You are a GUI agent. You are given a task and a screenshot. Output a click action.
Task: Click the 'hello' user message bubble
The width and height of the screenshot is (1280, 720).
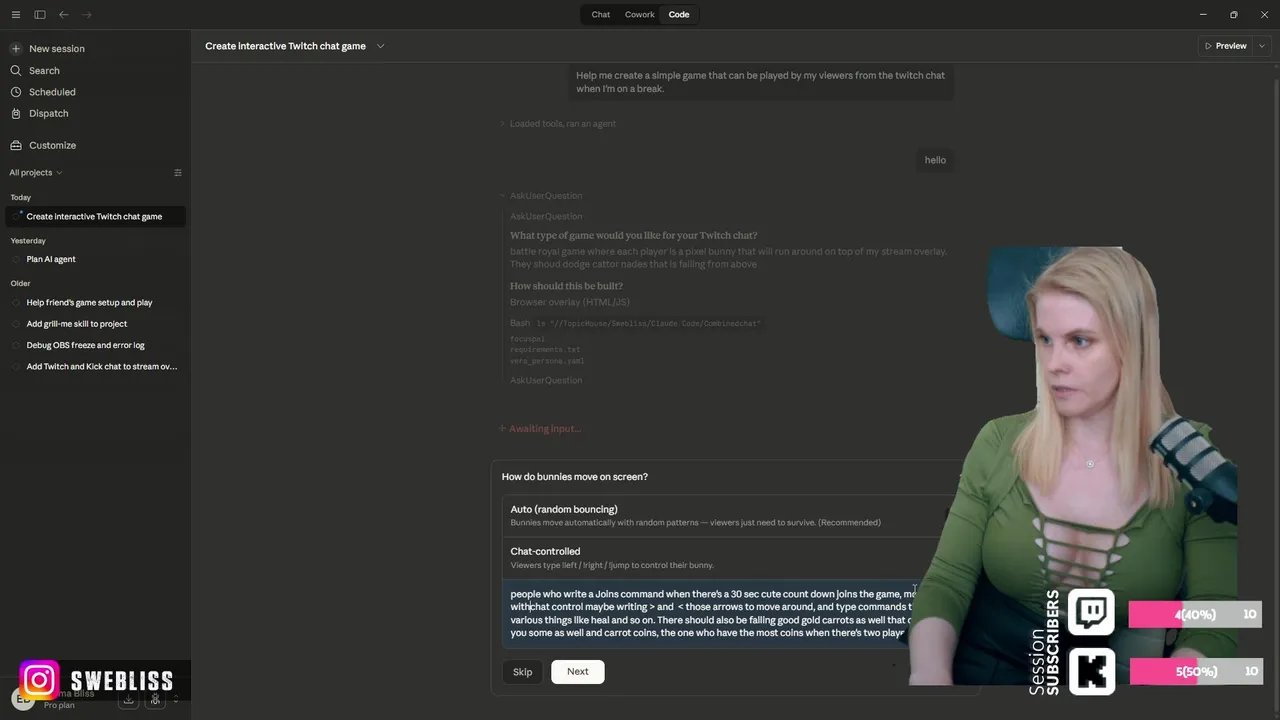[935, 160]
